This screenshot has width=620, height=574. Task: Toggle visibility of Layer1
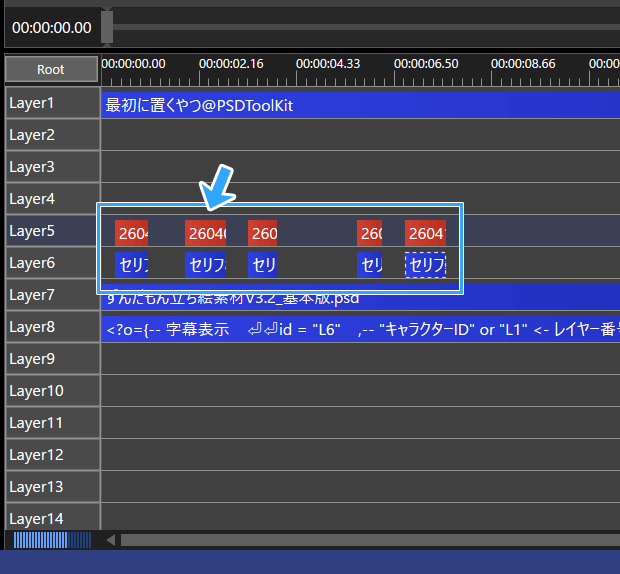tap(51, 103)
